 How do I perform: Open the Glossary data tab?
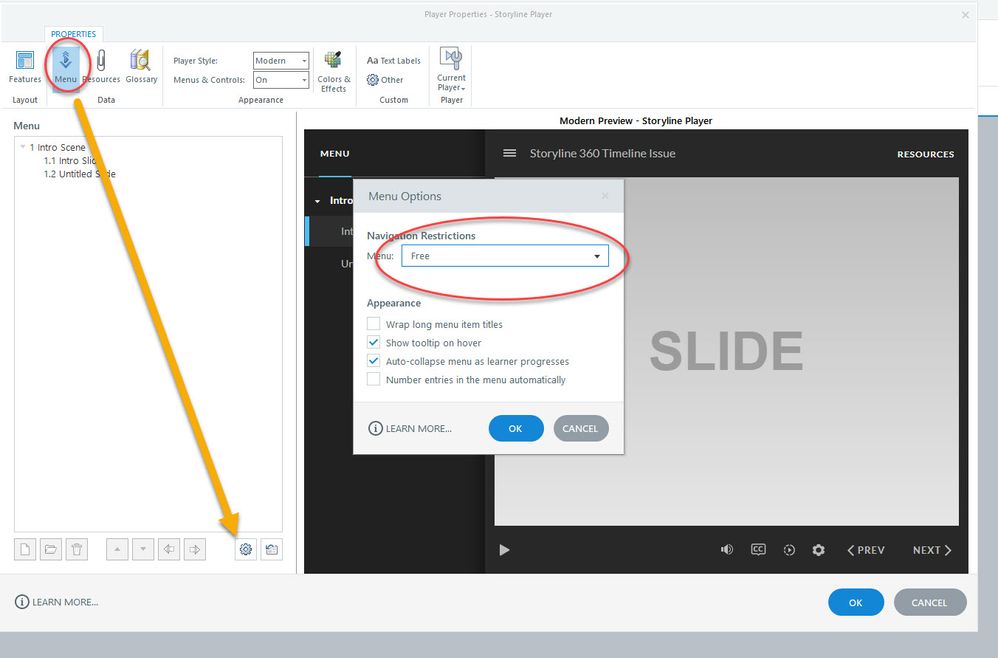[x=141, y=66]
